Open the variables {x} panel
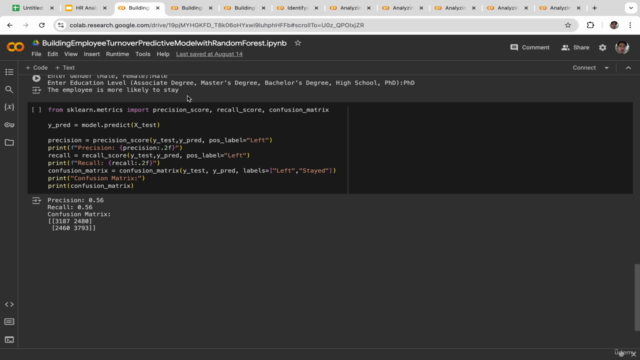 tap(9, 107)
